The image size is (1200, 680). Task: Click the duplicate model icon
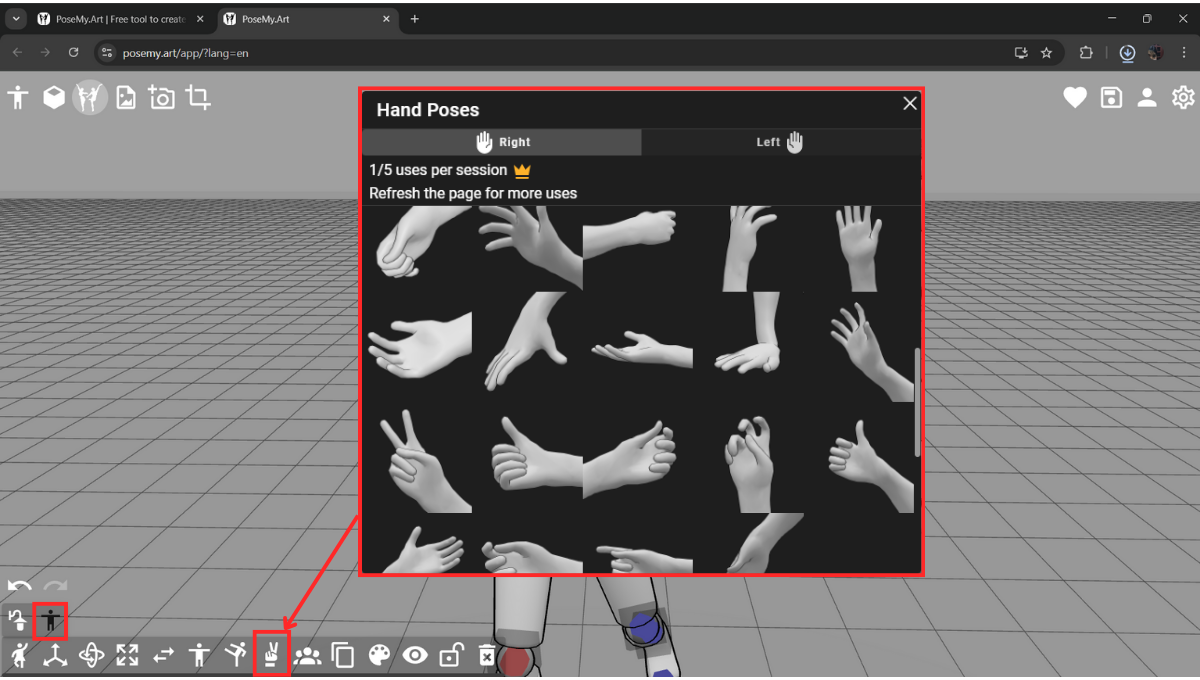pyautogui.click(x=343, y=655)
